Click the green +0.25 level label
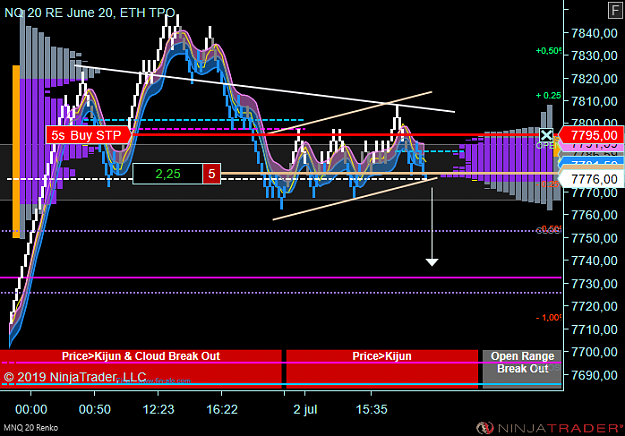This screenshot has width=625, height=436. click(548, 96)
